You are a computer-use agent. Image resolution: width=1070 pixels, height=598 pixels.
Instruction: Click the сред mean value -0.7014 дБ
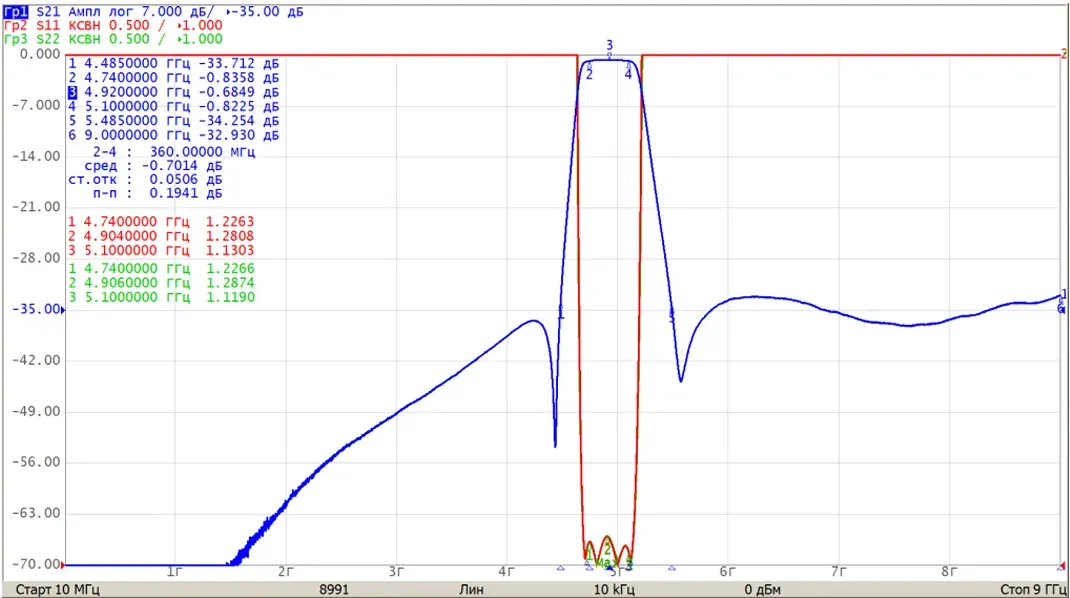click(x=182, y=166)
